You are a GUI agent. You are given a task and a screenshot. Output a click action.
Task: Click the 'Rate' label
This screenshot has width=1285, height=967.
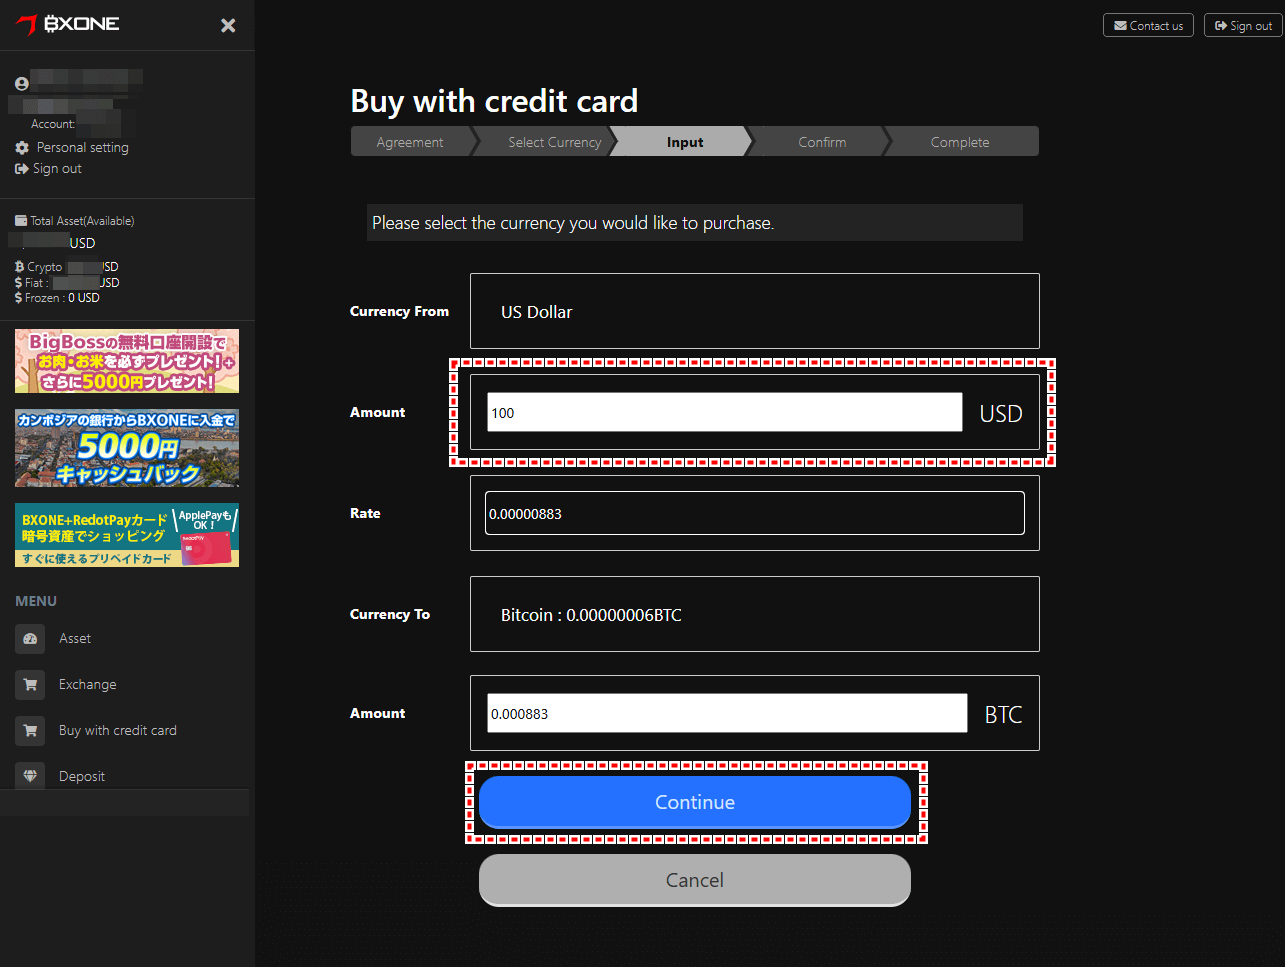tap(365, 513)
